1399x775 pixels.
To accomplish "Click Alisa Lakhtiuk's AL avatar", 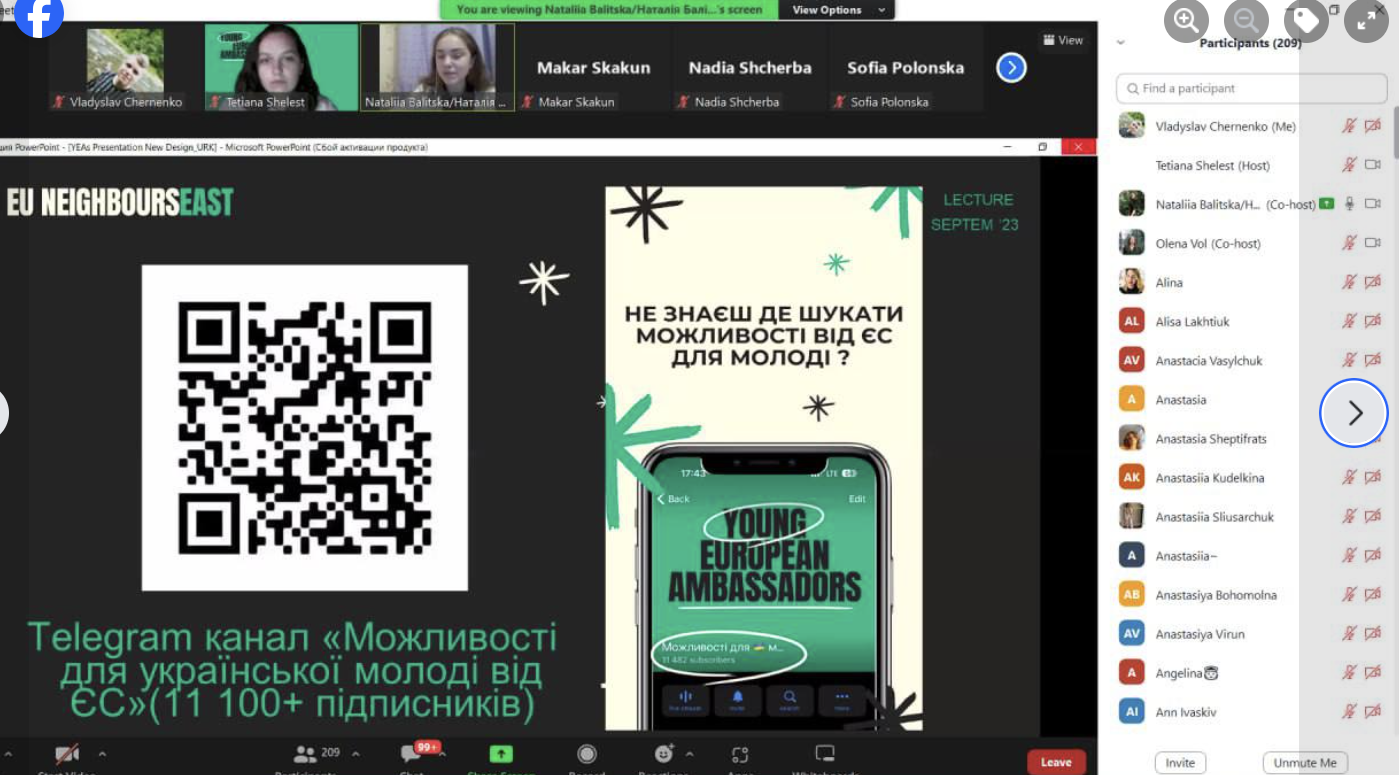I will (1132, 321).
